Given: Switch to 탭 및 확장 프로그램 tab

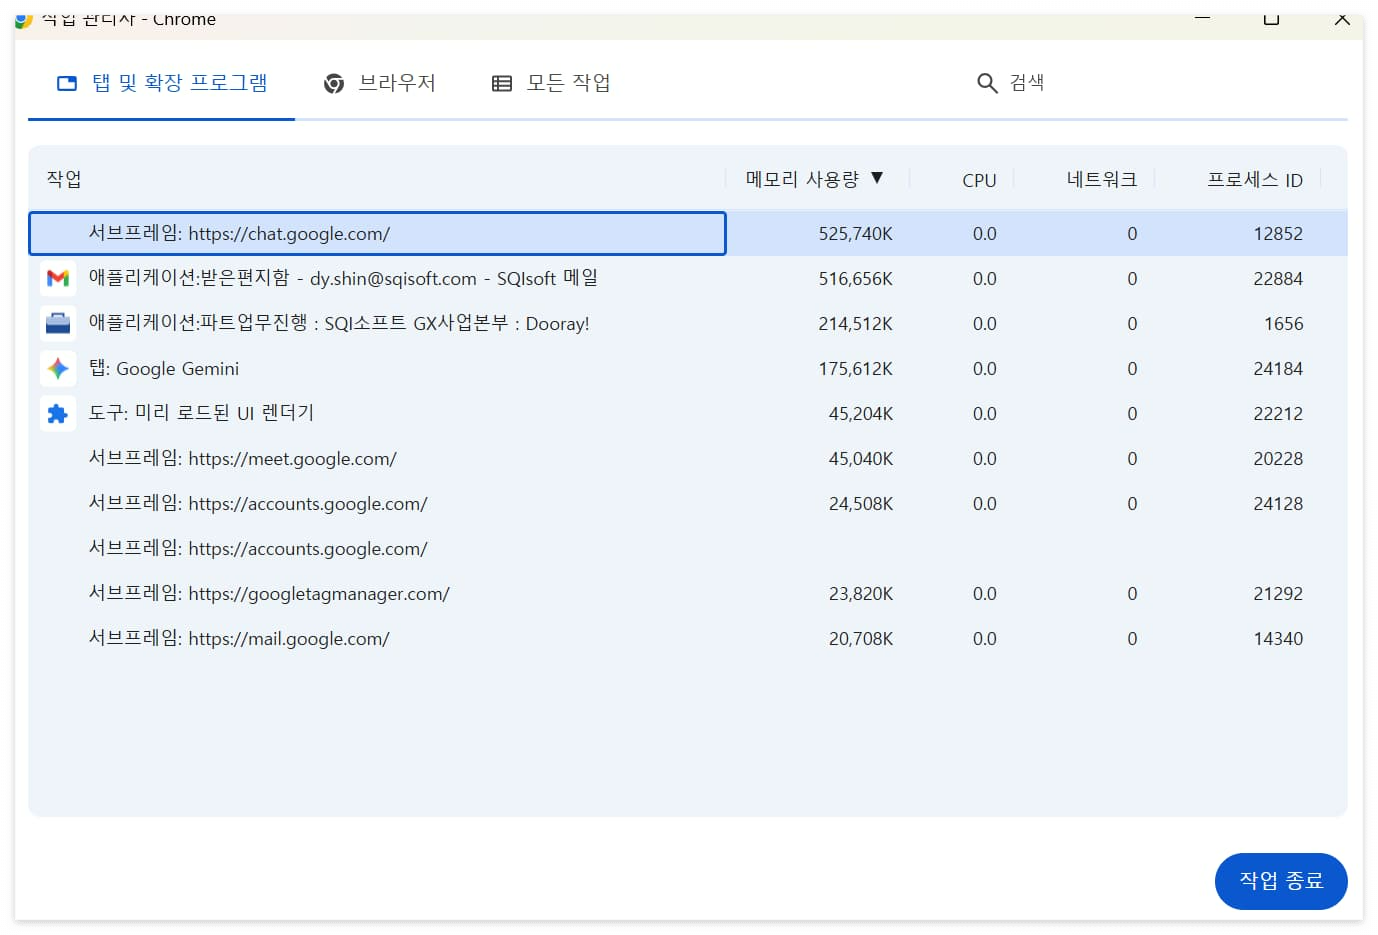Looking at the screenshot, I should coord(162,83).
